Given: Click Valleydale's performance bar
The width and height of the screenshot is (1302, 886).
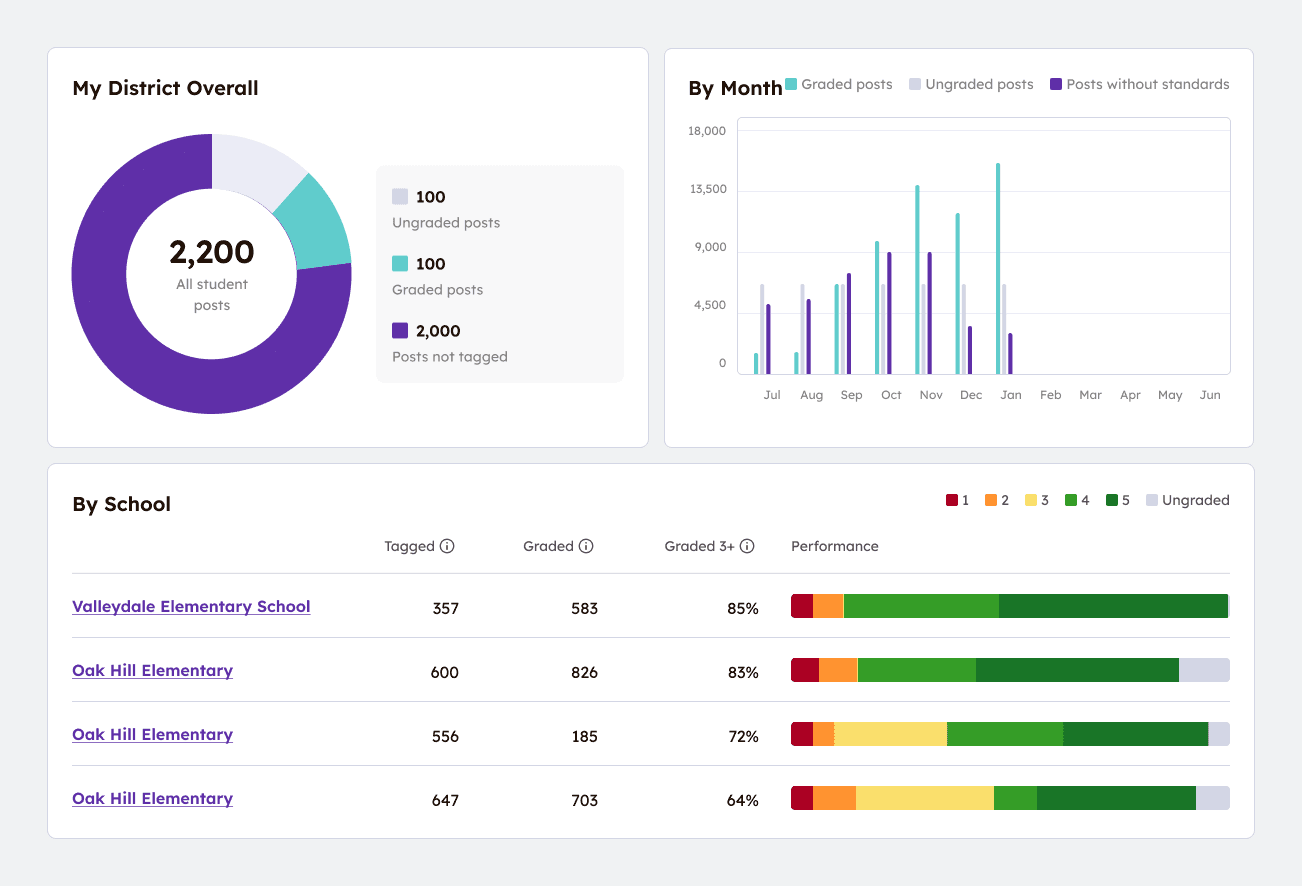Looking at the screenshot, I should (1010, 605).
